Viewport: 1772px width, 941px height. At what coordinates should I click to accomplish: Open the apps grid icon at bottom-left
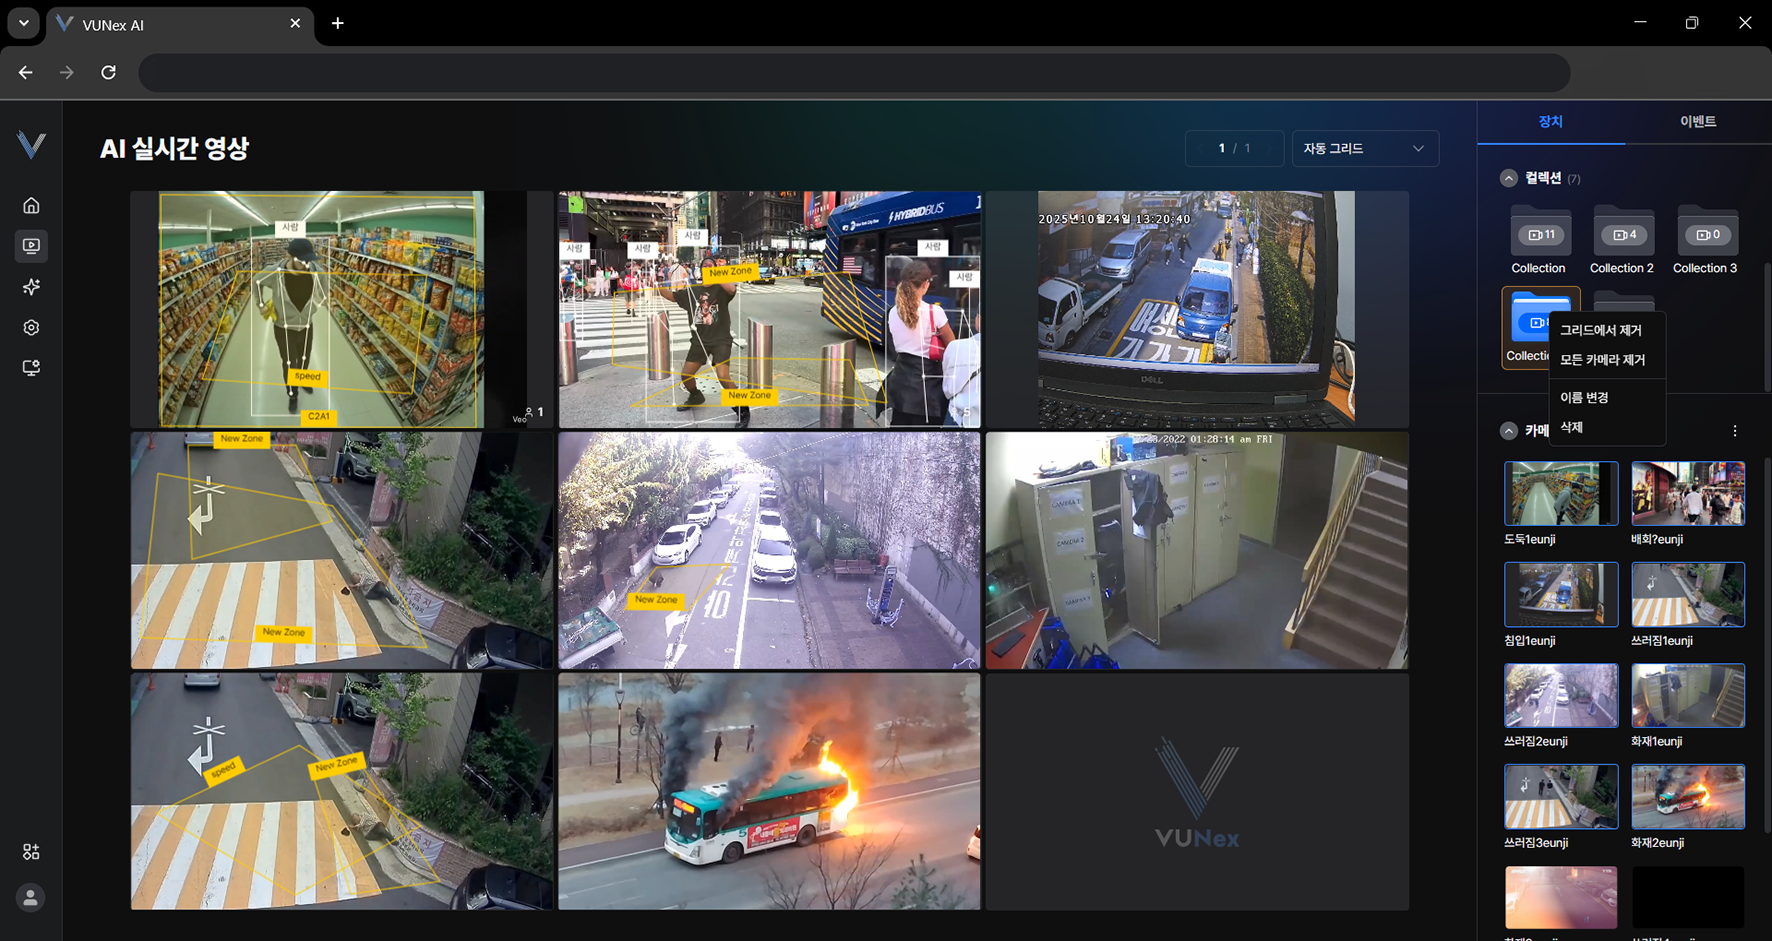(x=31, y=852)
